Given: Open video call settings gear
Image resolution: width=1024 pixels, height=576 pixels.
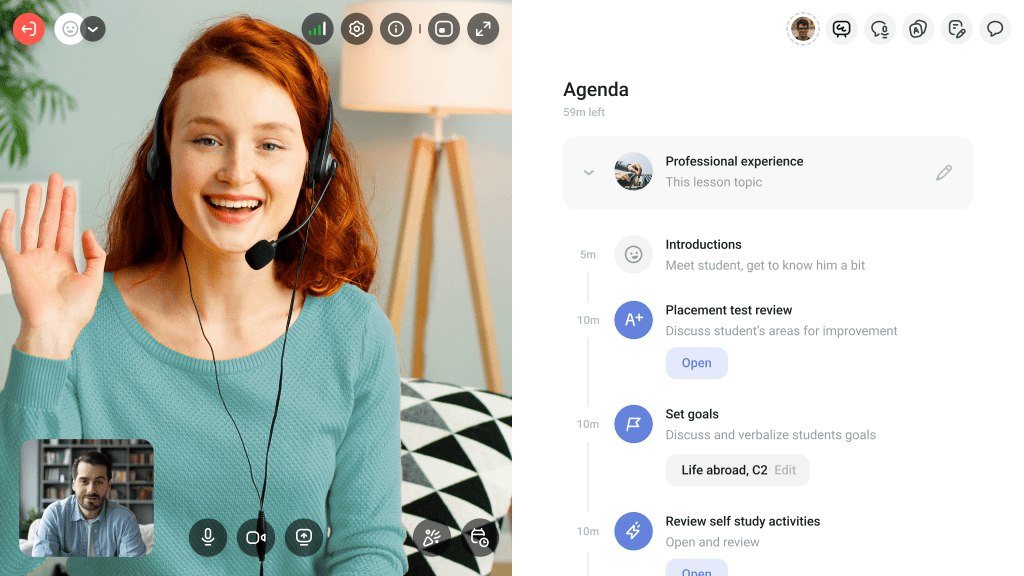Looking at the screenshot, I should click(357, 29).
